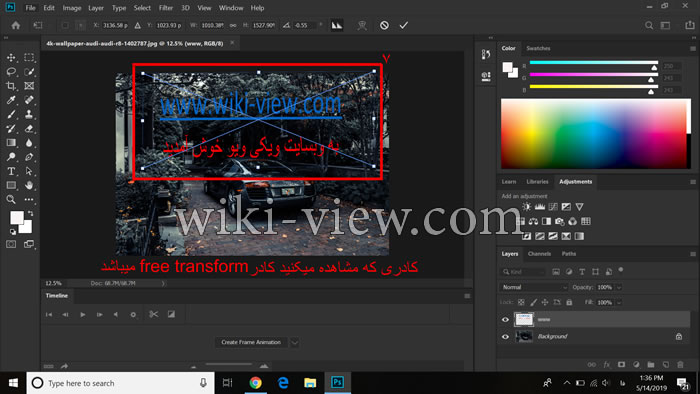Open the Color panel menu
The height and width of the screenshot is (394, 700).
693,48
